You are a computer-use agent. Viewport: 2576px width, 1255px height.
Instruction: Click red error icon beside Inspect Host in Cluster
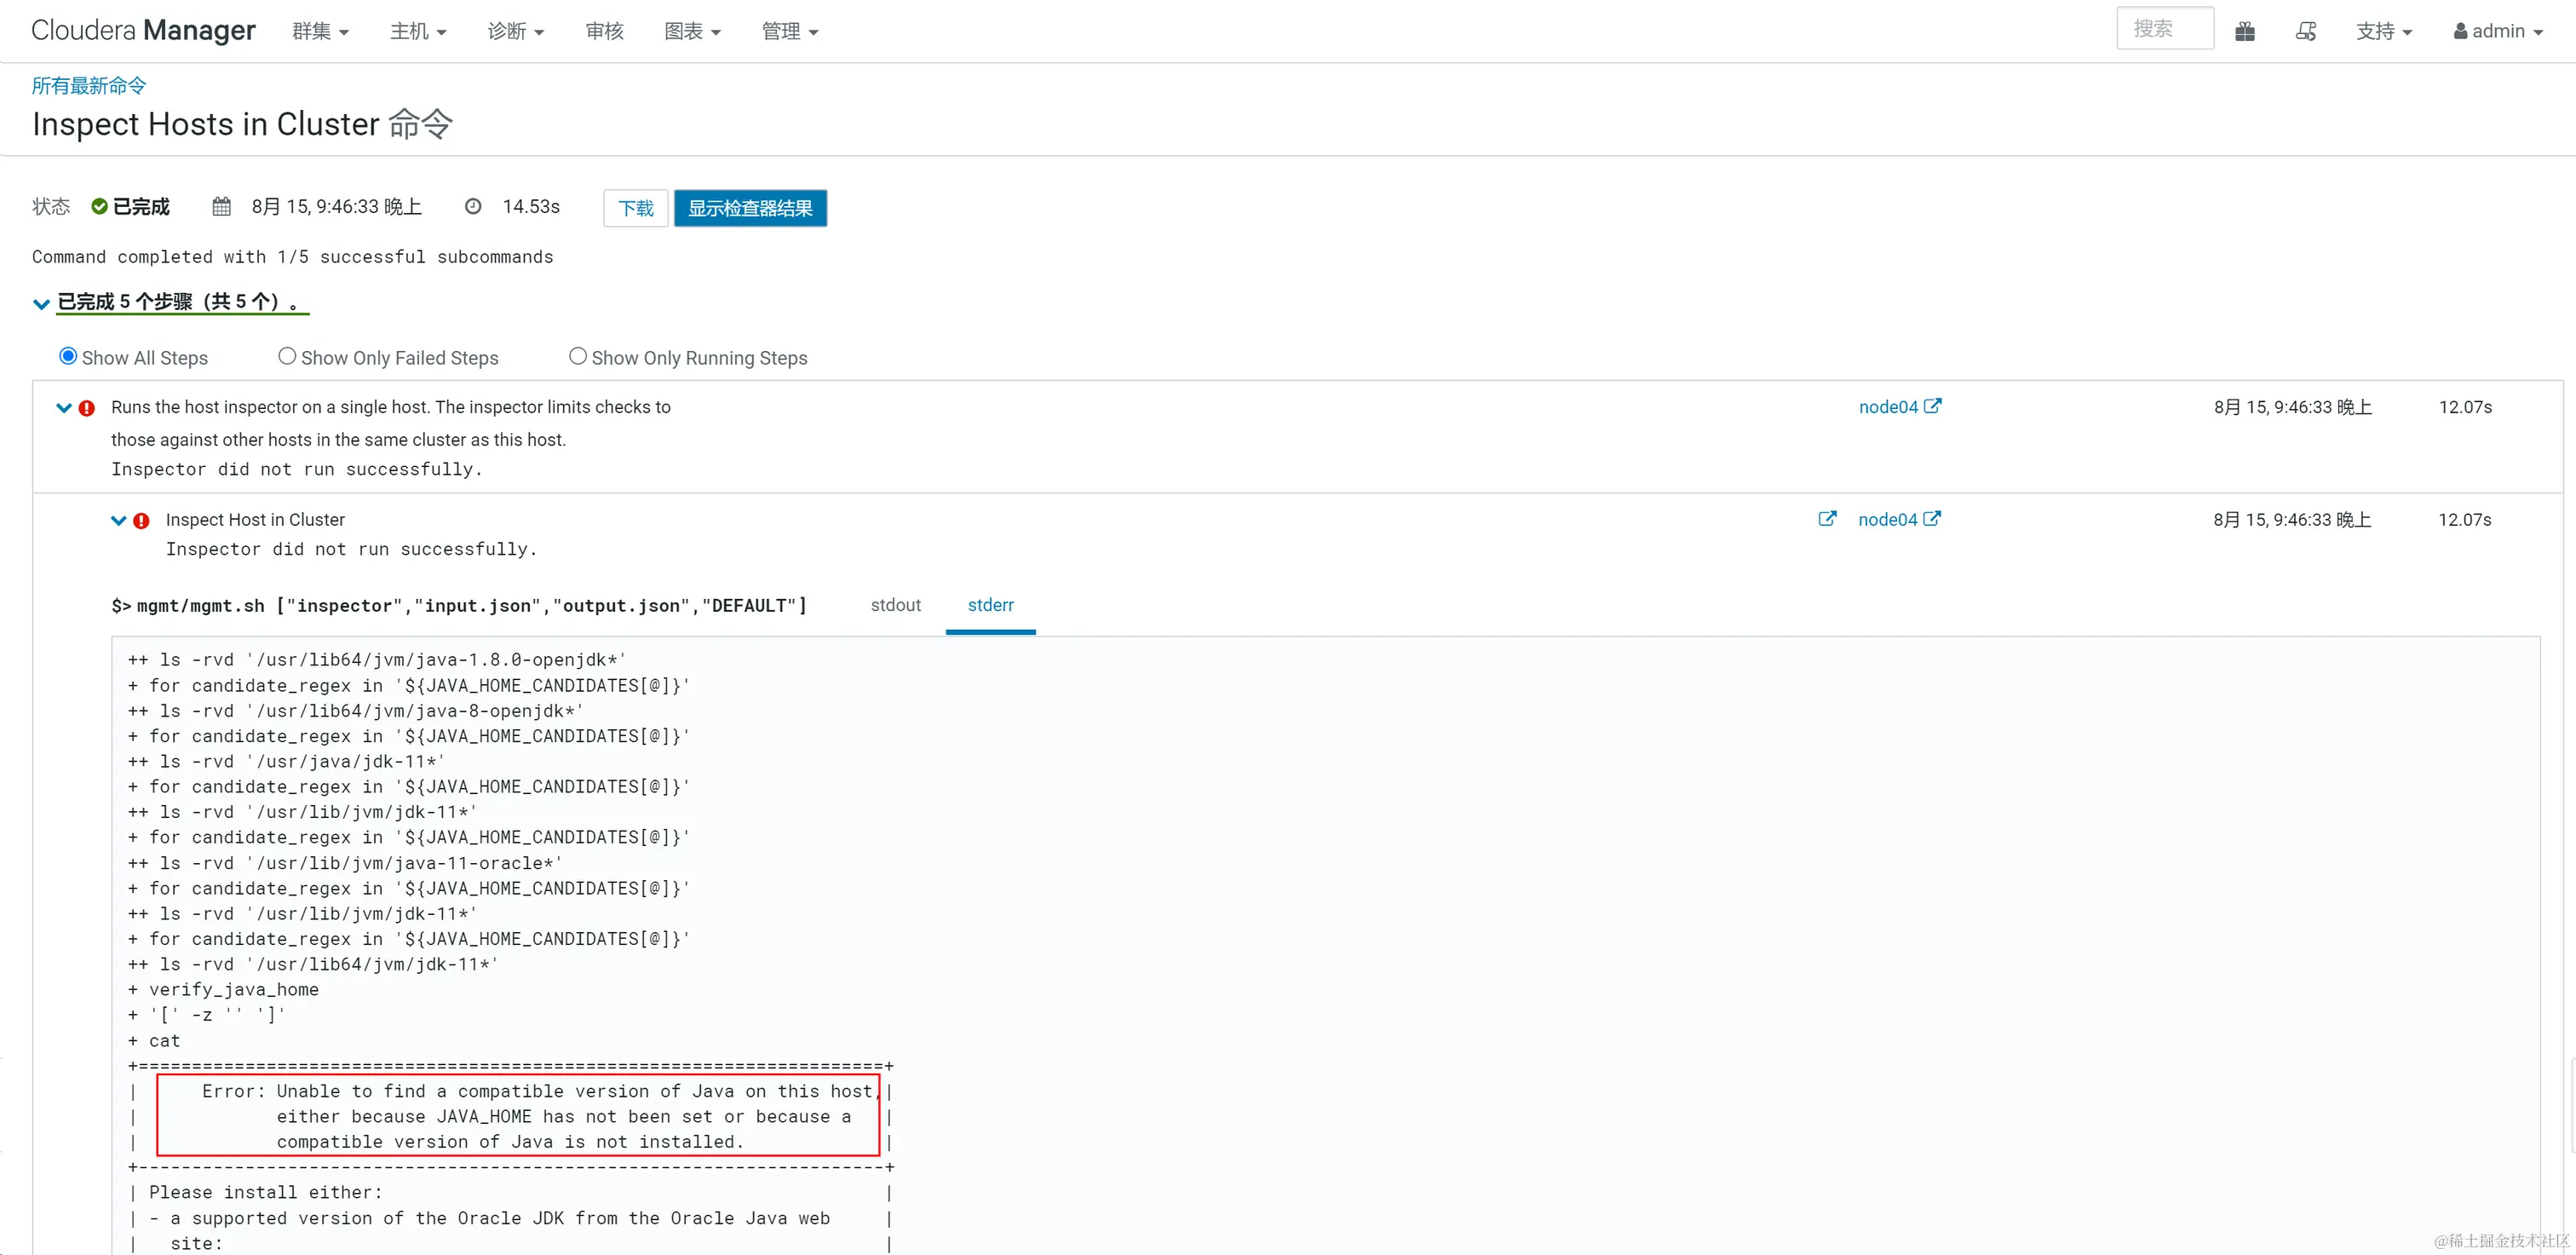click(x=142, y=521)
